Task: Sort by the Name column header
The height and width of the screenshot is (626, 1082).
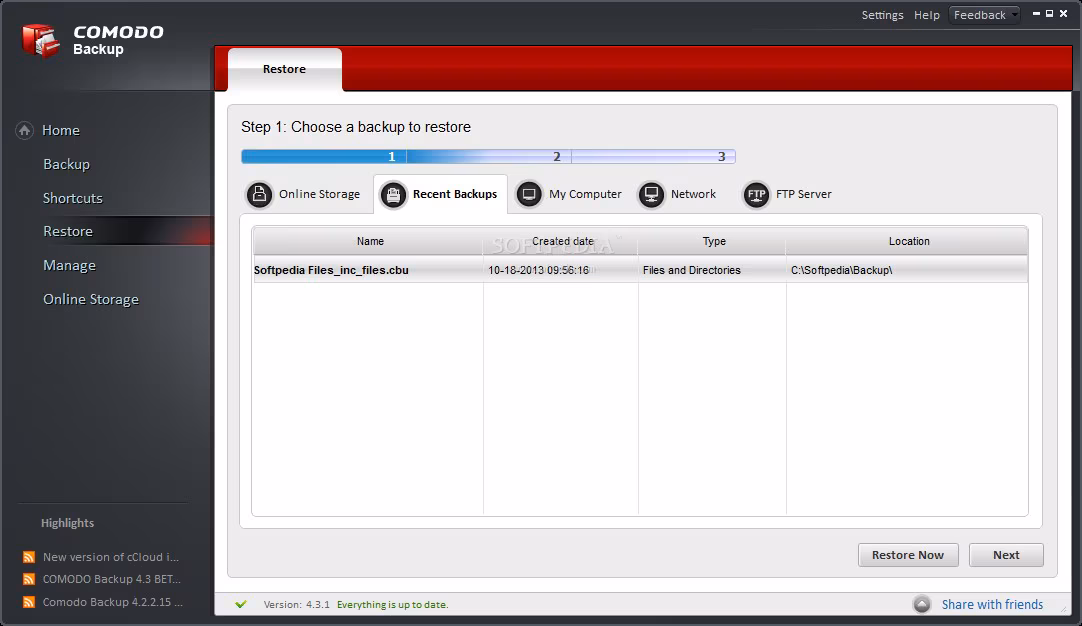Action: point(368,242)
